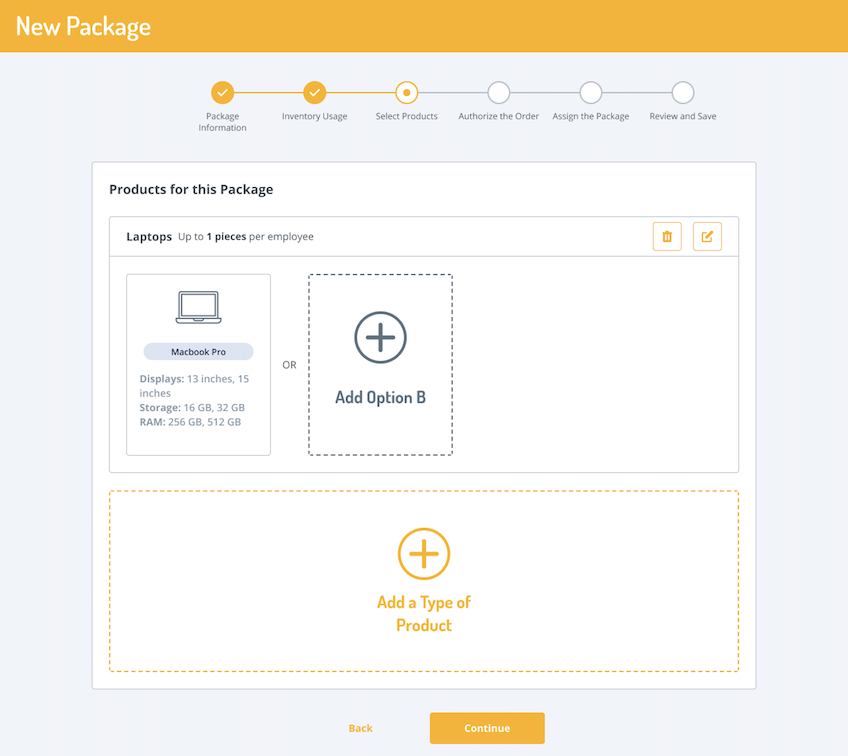Click the Add a Type of Product text
The height and width of the screenshot is (756, 848).
tap(424, 614)
